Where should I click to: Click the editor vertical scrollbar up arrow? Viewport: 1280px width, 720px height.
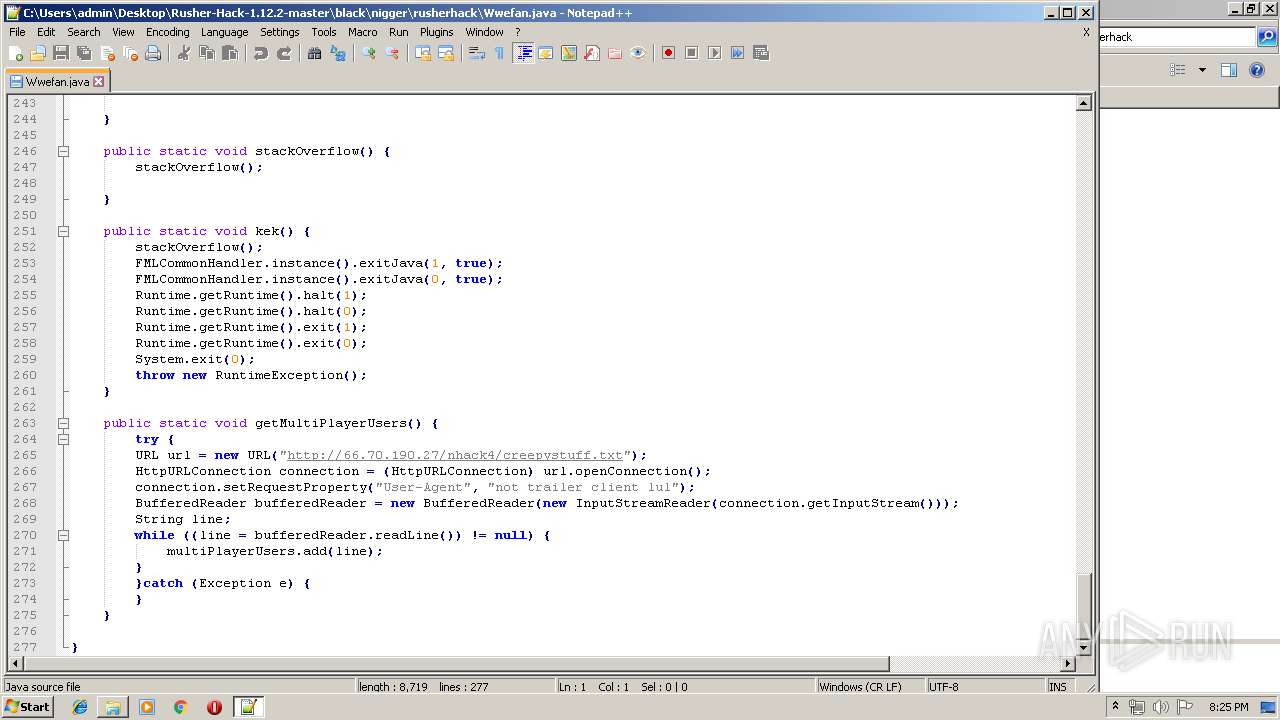point(1084,103)
